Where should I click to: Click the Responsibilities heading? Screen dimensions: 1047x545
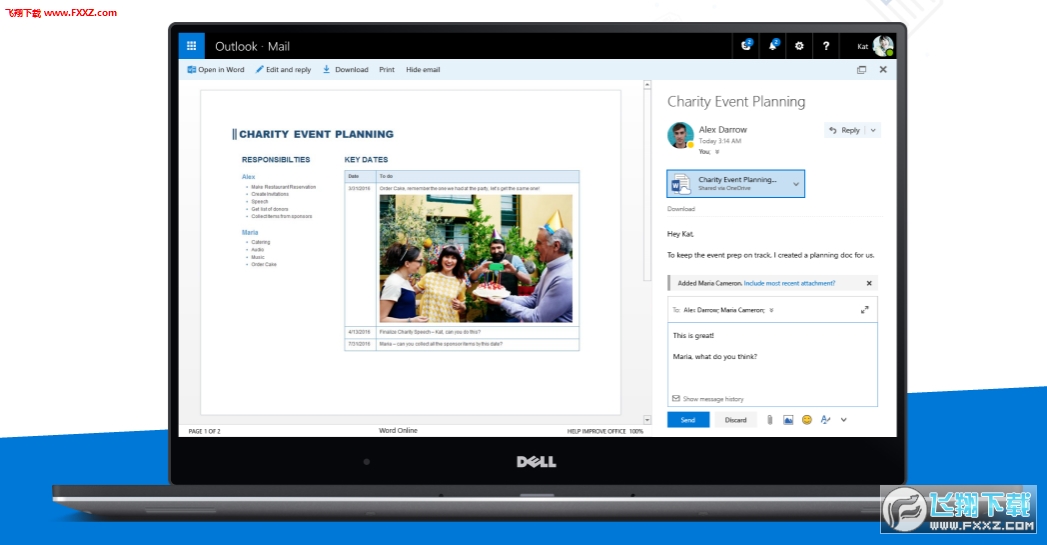coord(276,160)
